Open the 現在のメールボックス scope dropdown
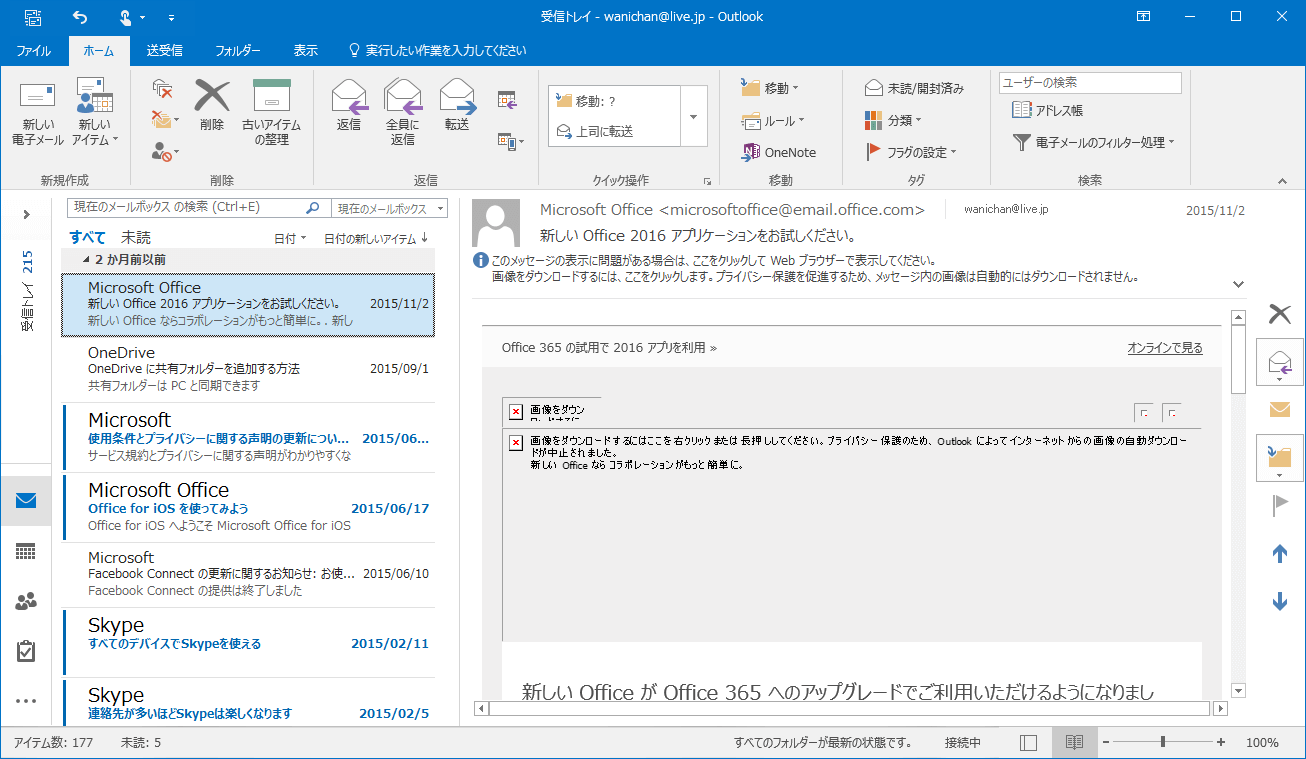The height and width of the screenshot is (759, 1306). 391,209
